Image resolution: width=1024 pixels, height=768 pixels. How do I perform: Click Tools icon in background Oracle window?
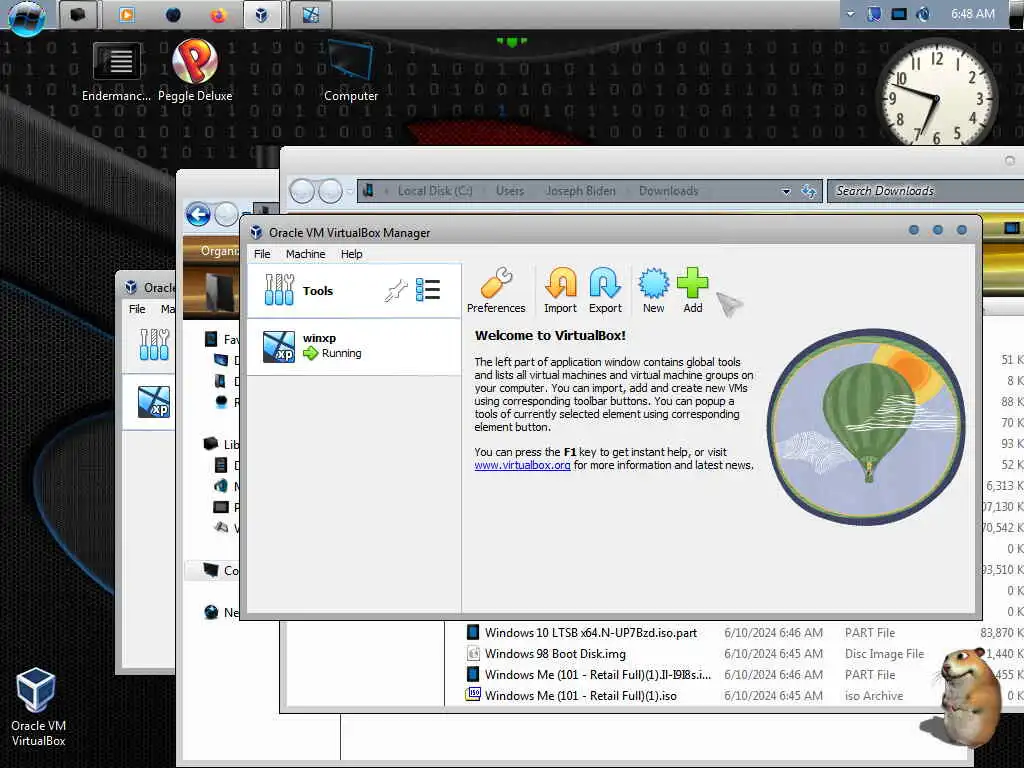point(154,344)
